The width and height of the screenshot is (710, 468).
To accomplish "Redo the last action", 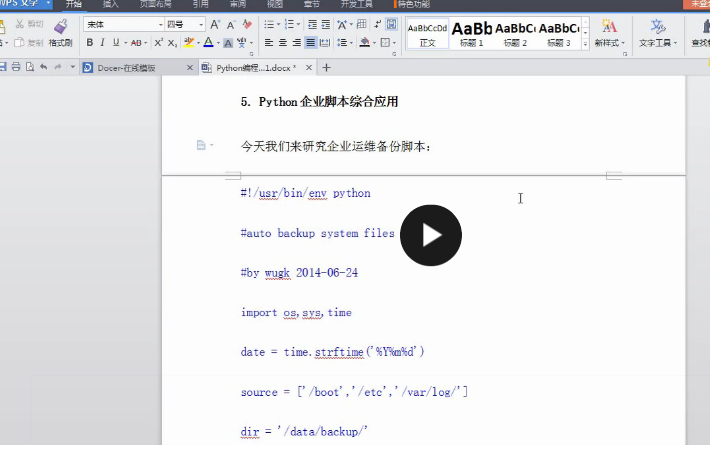I will point(58,67).
